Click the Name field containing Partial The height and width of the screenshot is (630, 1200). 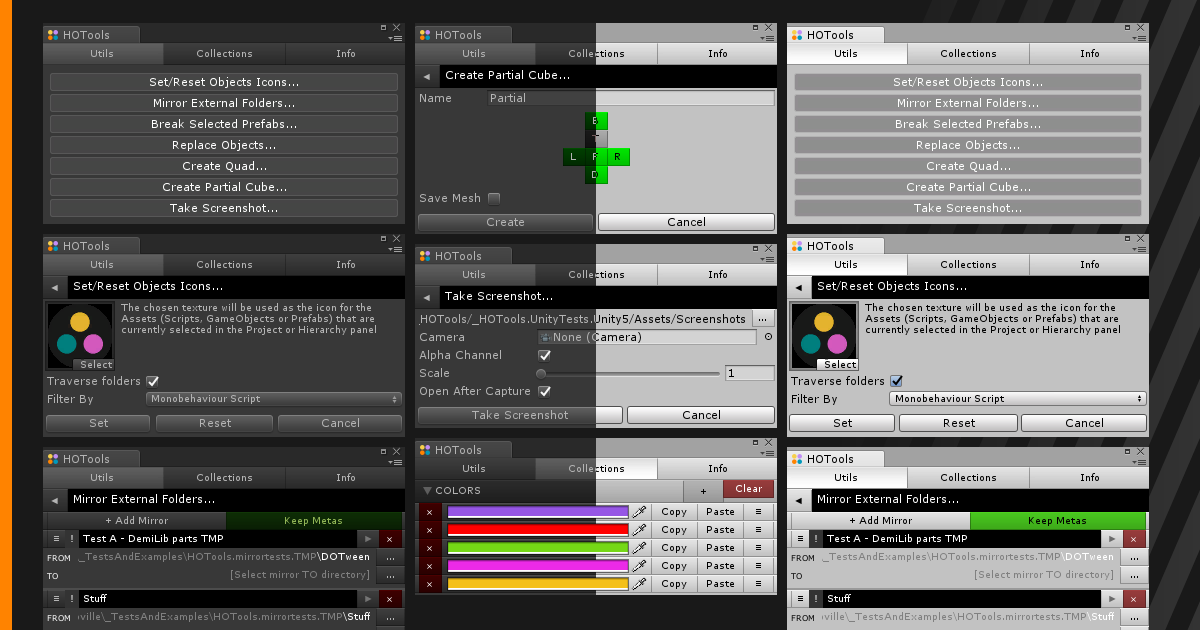pos(630,99)
